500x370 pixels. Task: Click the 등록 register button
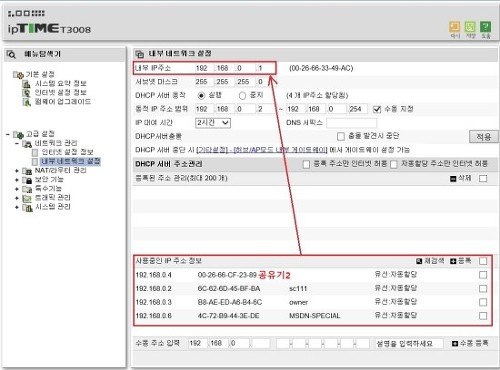(x=461, y=261)
